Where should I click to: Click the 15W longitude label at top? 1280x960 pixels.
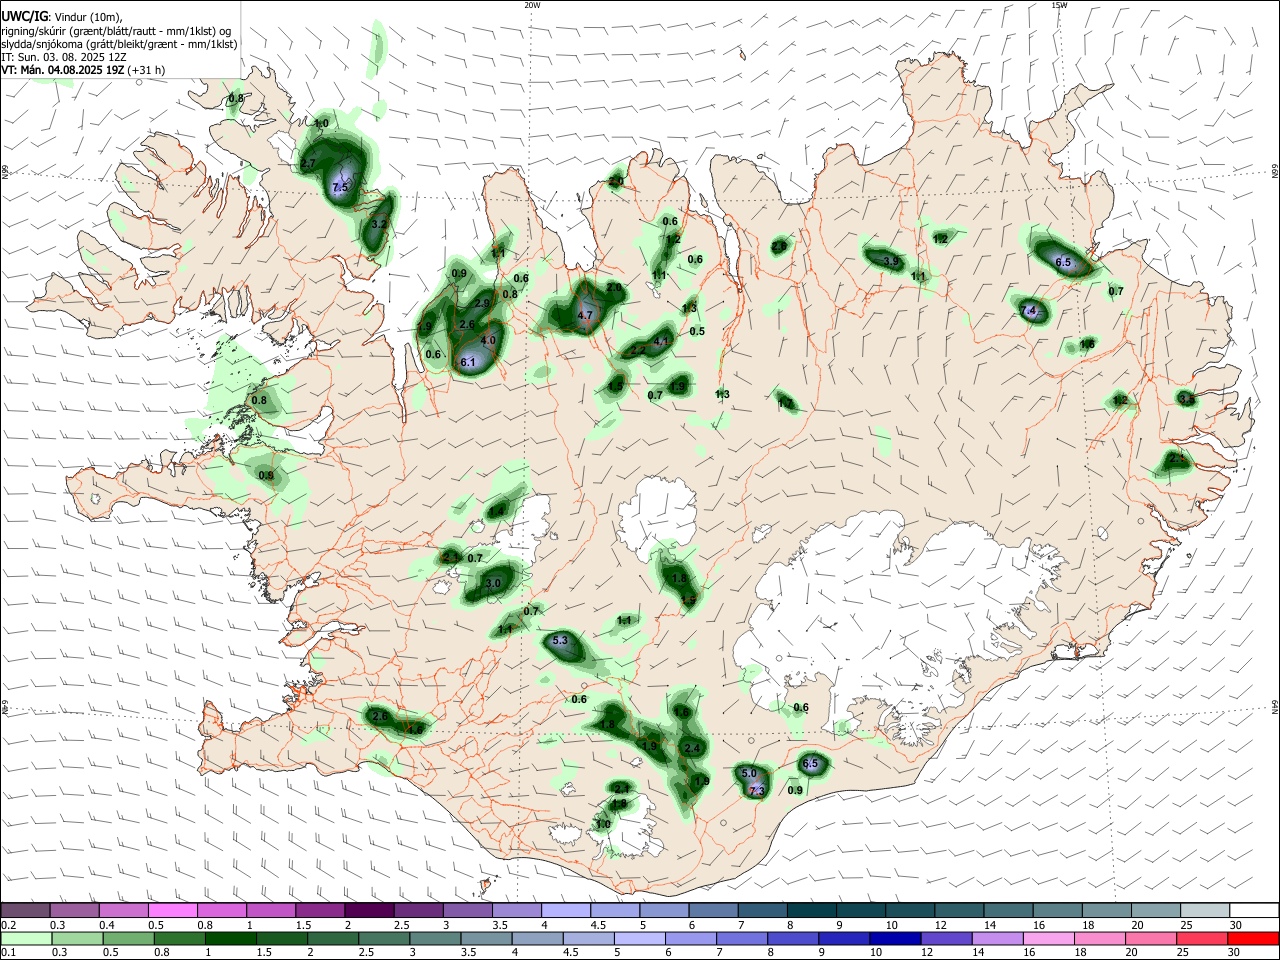1059,5
